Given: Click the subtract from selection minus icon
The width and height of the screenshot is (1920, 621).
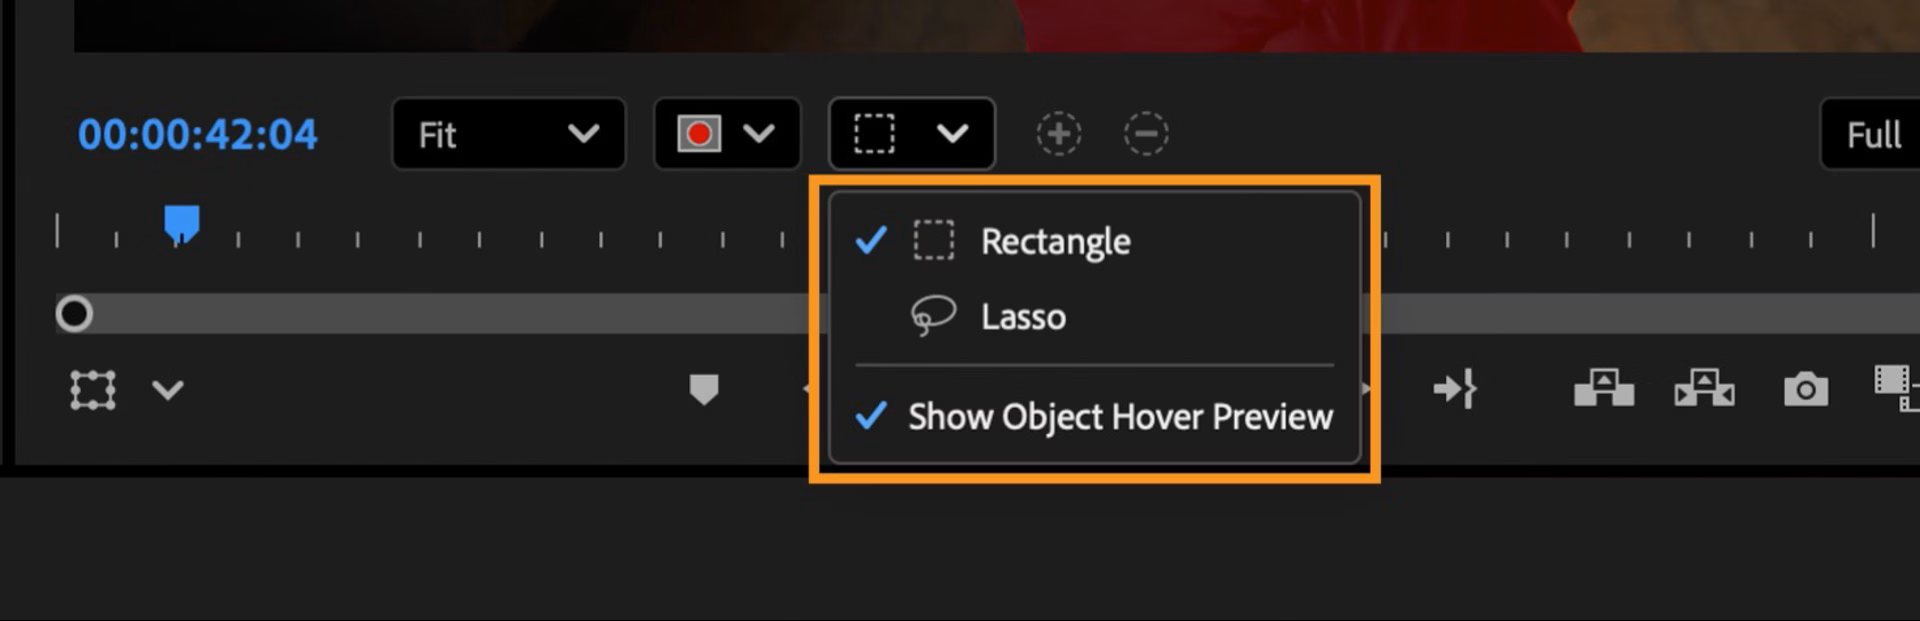Looking at the screenshot, I should (1146, 134).
